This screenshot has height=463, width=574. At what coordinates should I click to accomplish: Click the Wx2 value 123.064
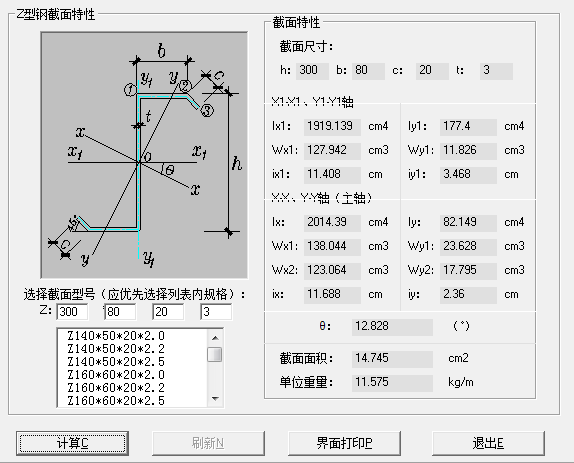point(332,270)
